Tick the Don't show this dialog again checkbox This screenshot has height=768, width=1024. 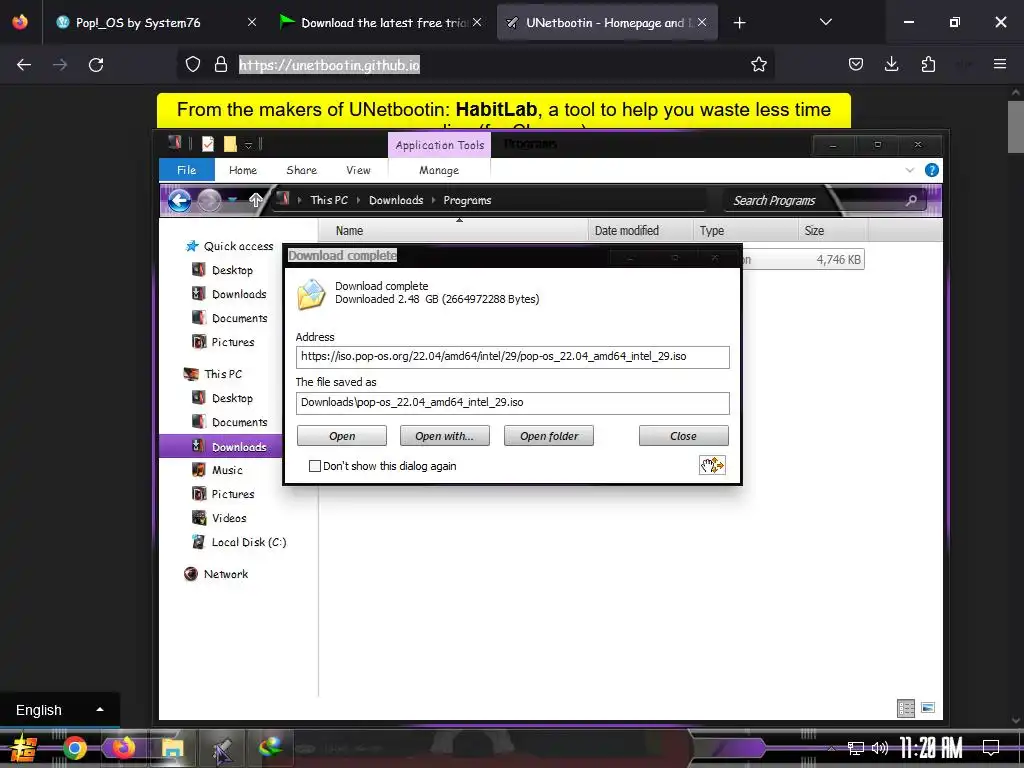(x=315, y=466)
